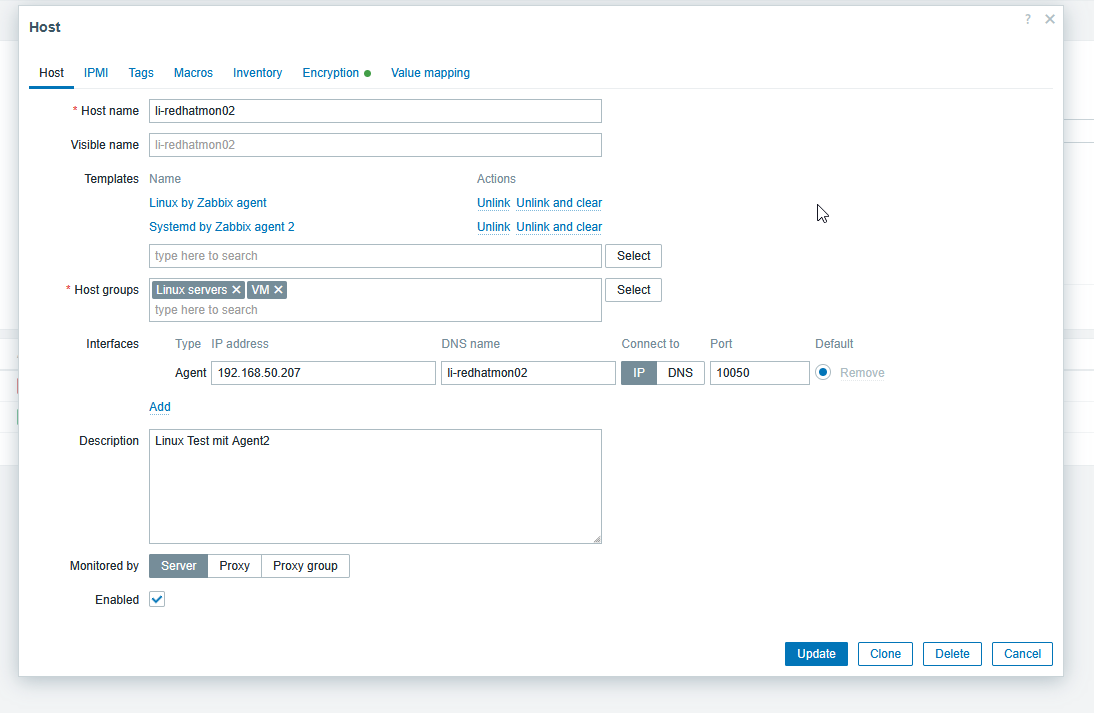Click Add link under Interfaces
This screenshot has width=1094, height=713.
tap(160, 407)
